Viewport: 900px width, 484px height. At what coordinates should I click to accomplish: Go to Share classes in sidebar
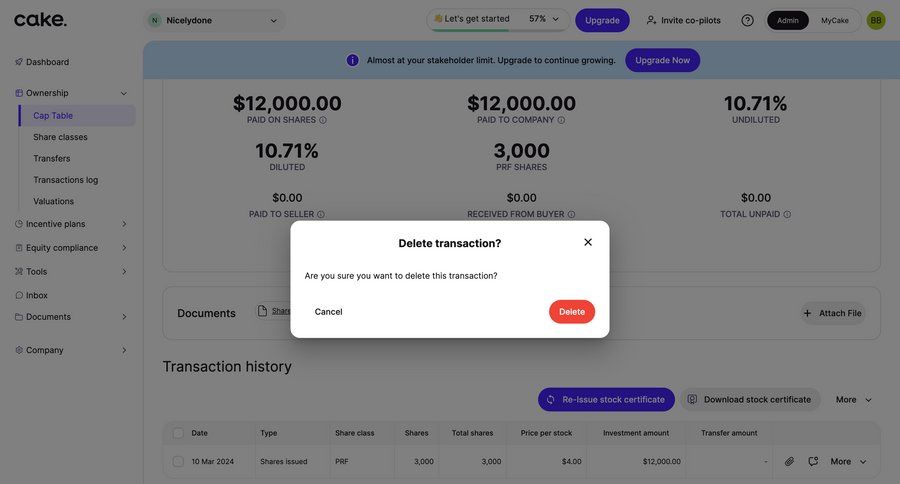click(x=60, y=137)
